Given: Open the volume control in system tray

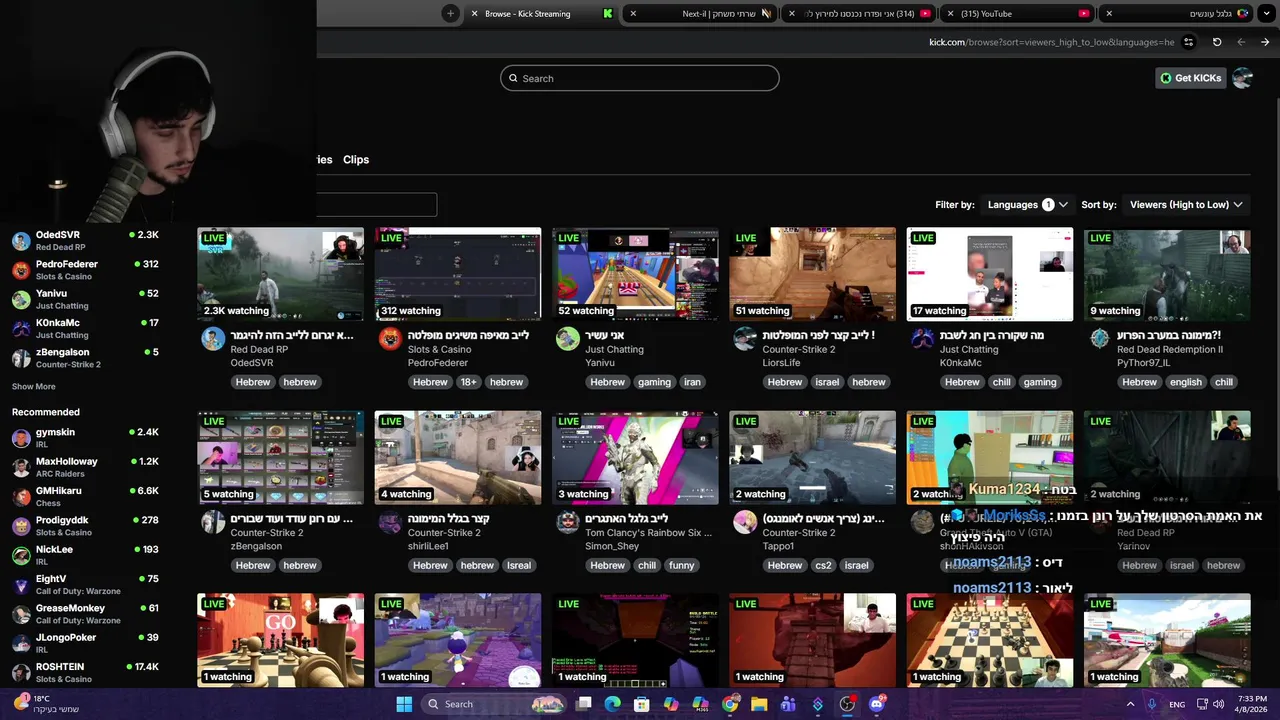Looking at the screenshot, I should pyautogui.click(x=1219, y=704).
